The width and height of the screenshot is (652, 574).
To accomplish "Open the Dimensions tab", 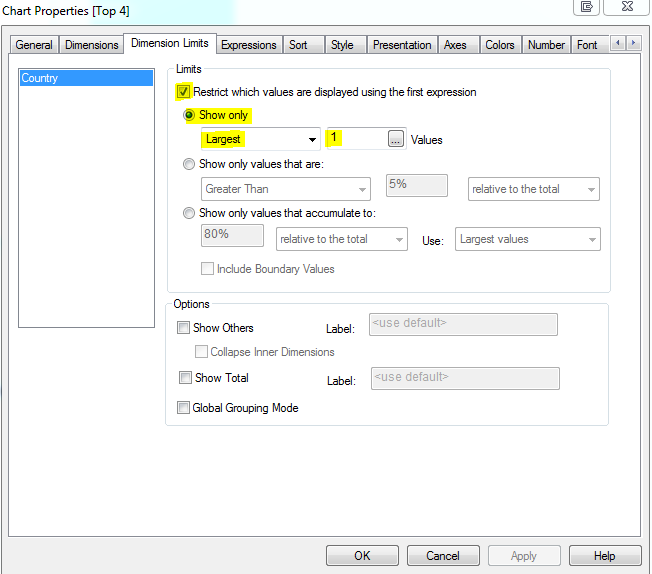I will pos(91,45).
